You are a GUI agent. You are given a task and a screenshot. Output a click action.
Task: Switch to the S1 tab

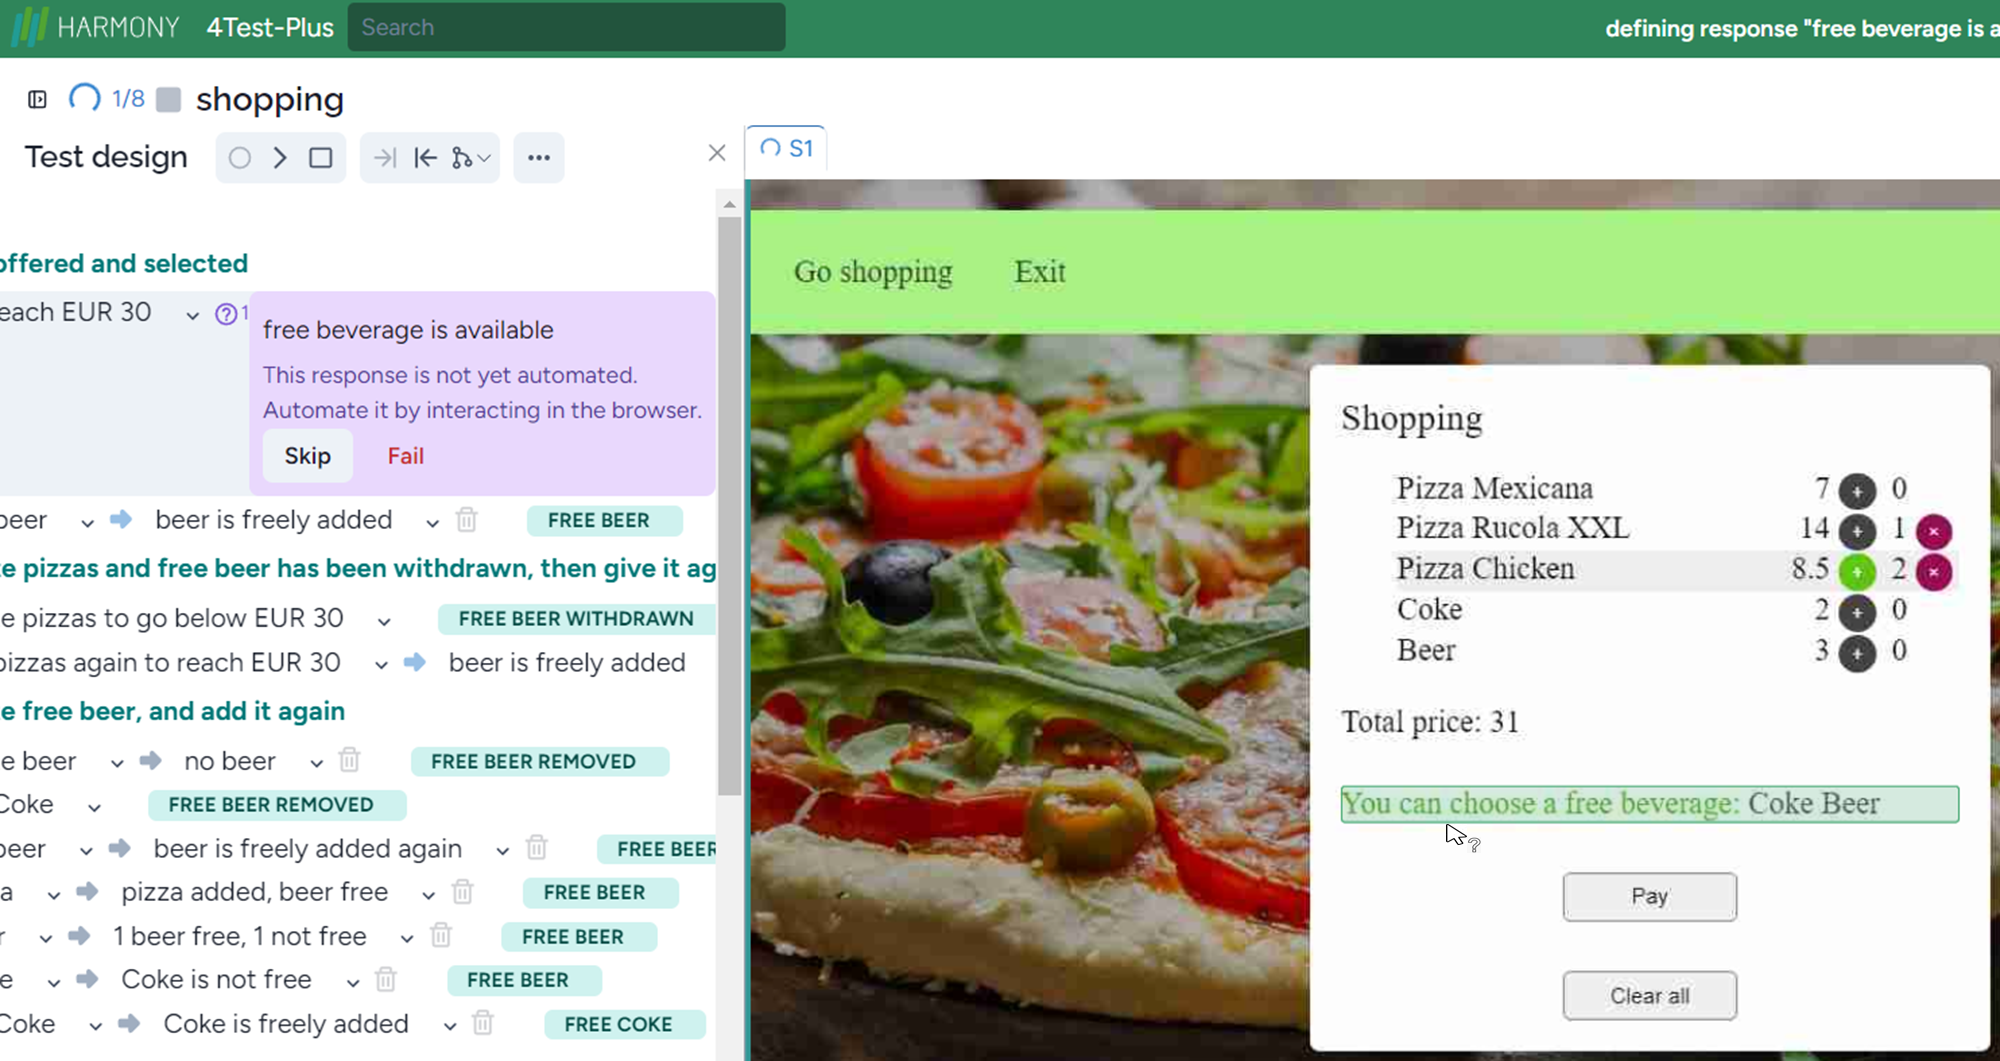point(787,149)
